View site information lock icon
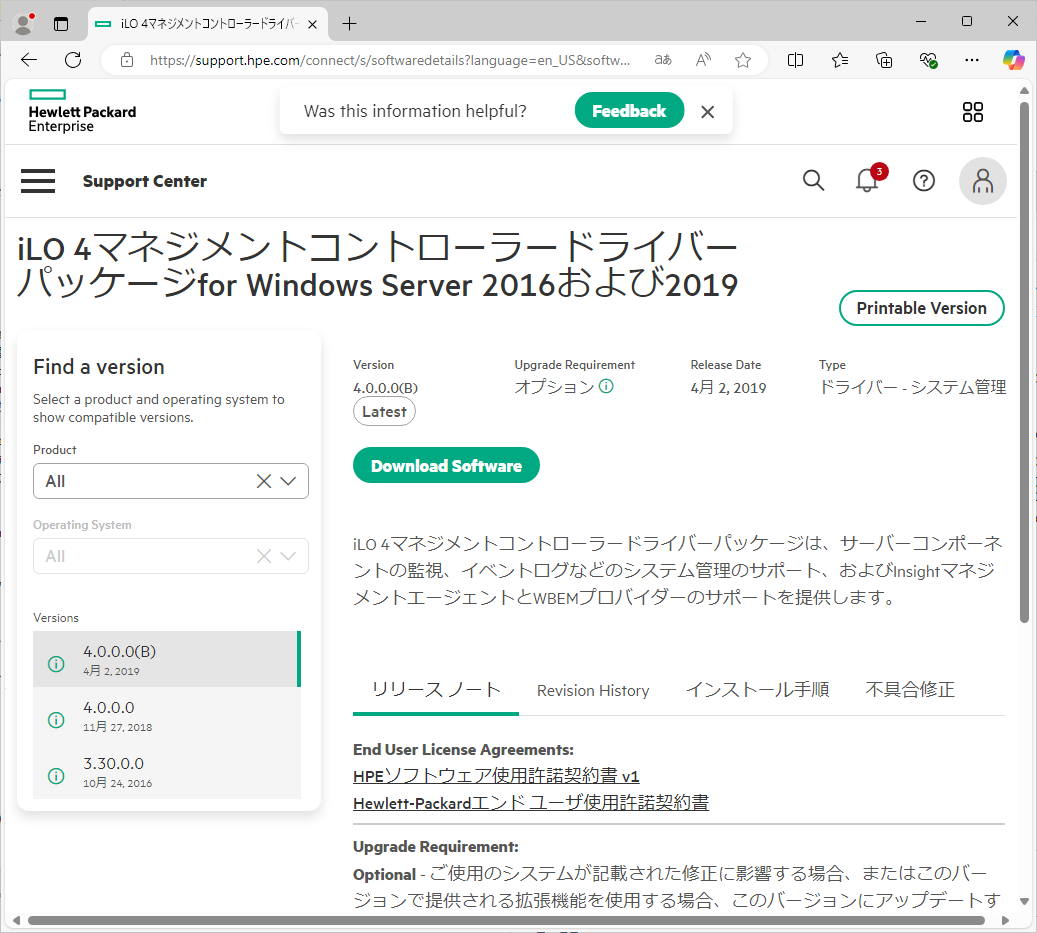Viewport: 1037px width, 933px height. click(x=127, y=60)
